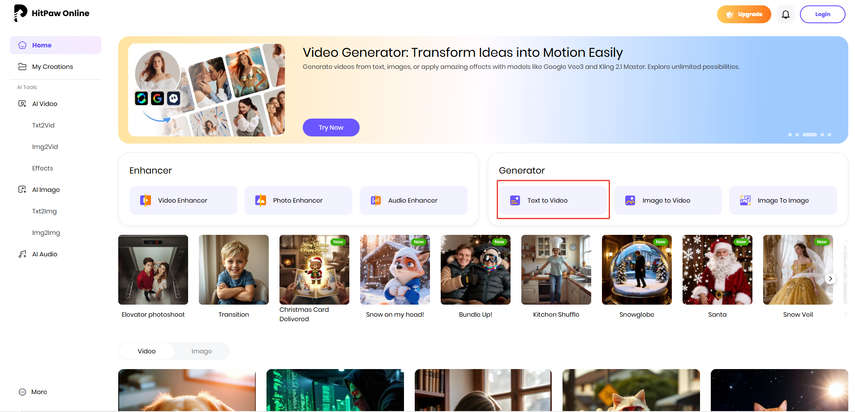
Task: Click the Image To Image icon
Action: coord(745,201)
